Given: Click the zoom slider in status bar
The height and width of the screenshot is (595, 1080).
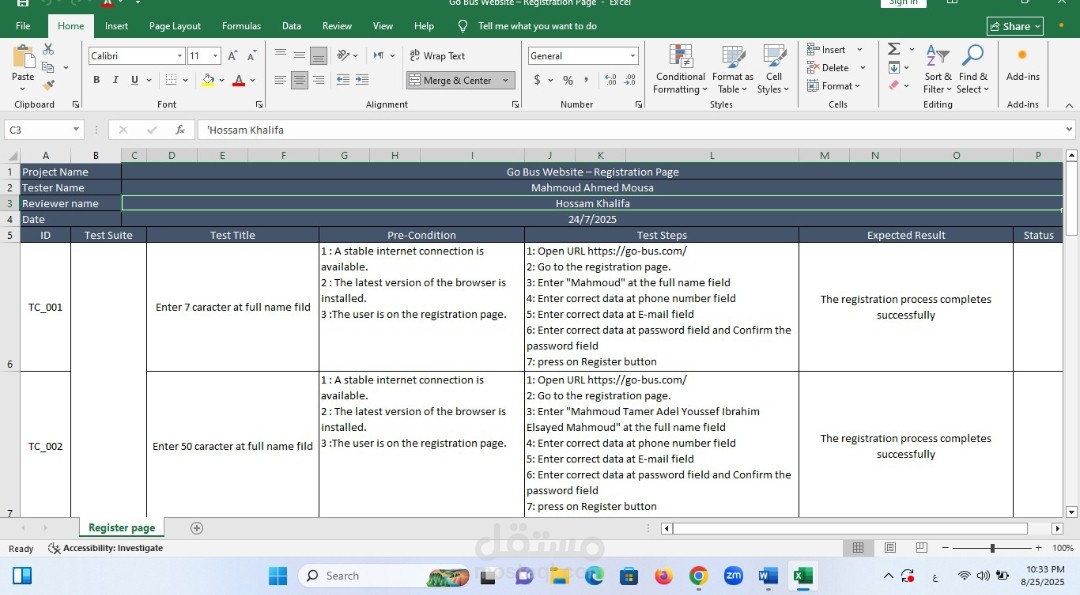Looking at the screenshot, I should coord(992,548).
